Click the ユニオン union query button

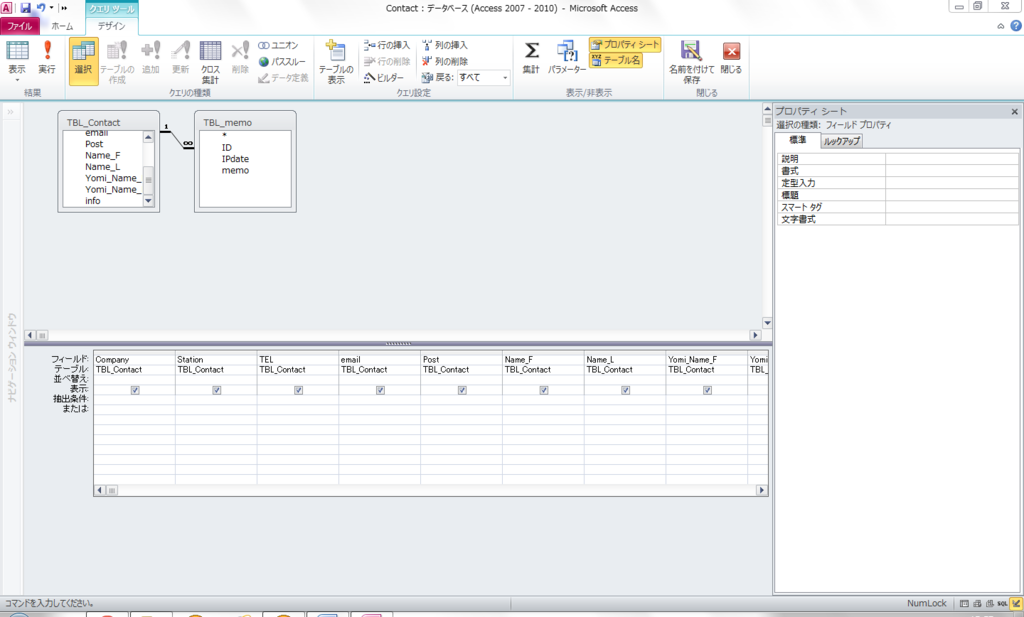click(x=279, y=45)
